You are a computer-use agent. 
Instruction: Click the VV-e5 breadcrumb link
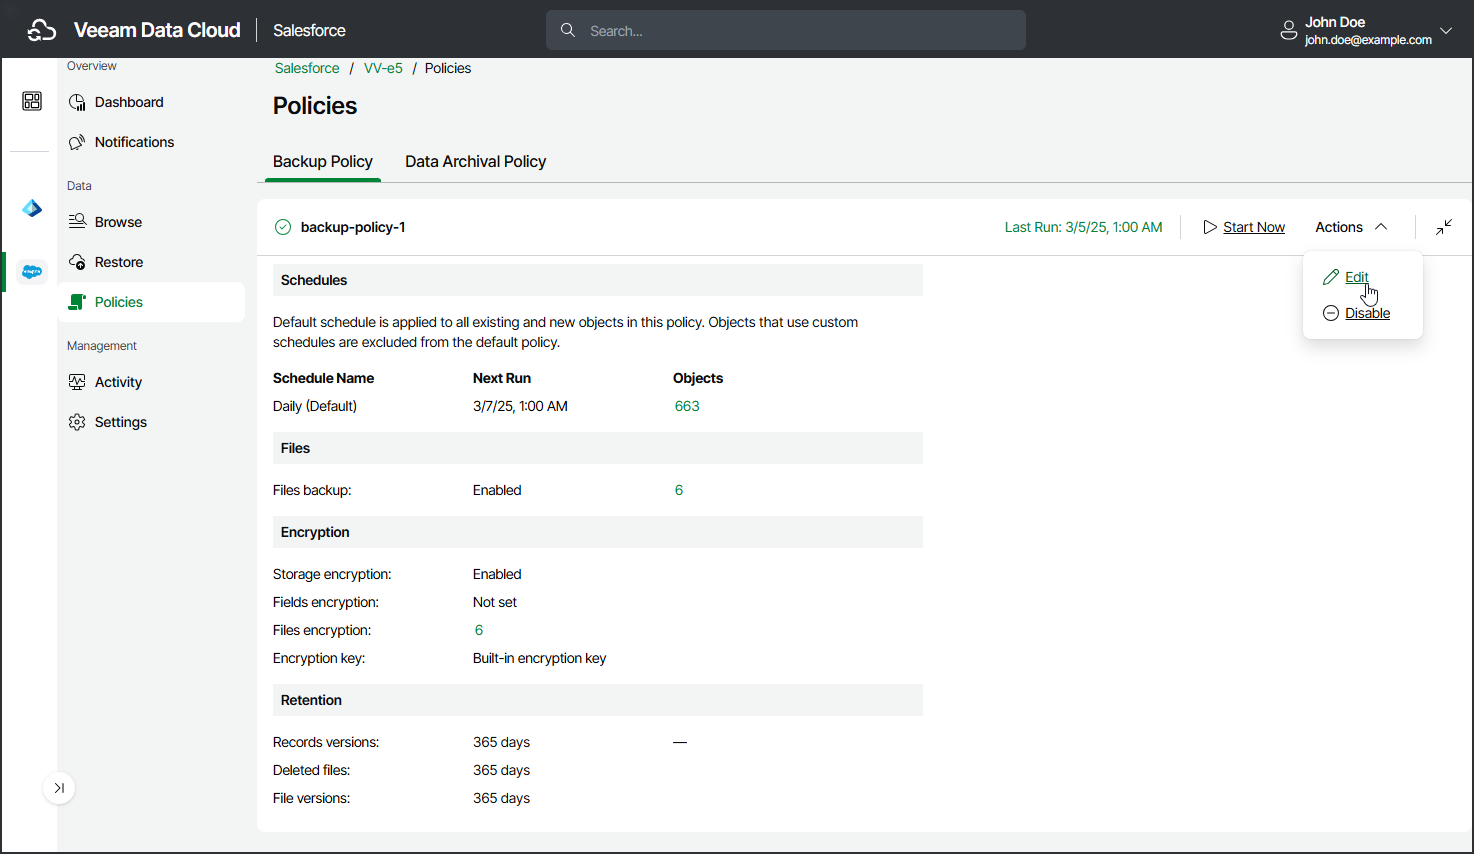(x=383, y=68)
